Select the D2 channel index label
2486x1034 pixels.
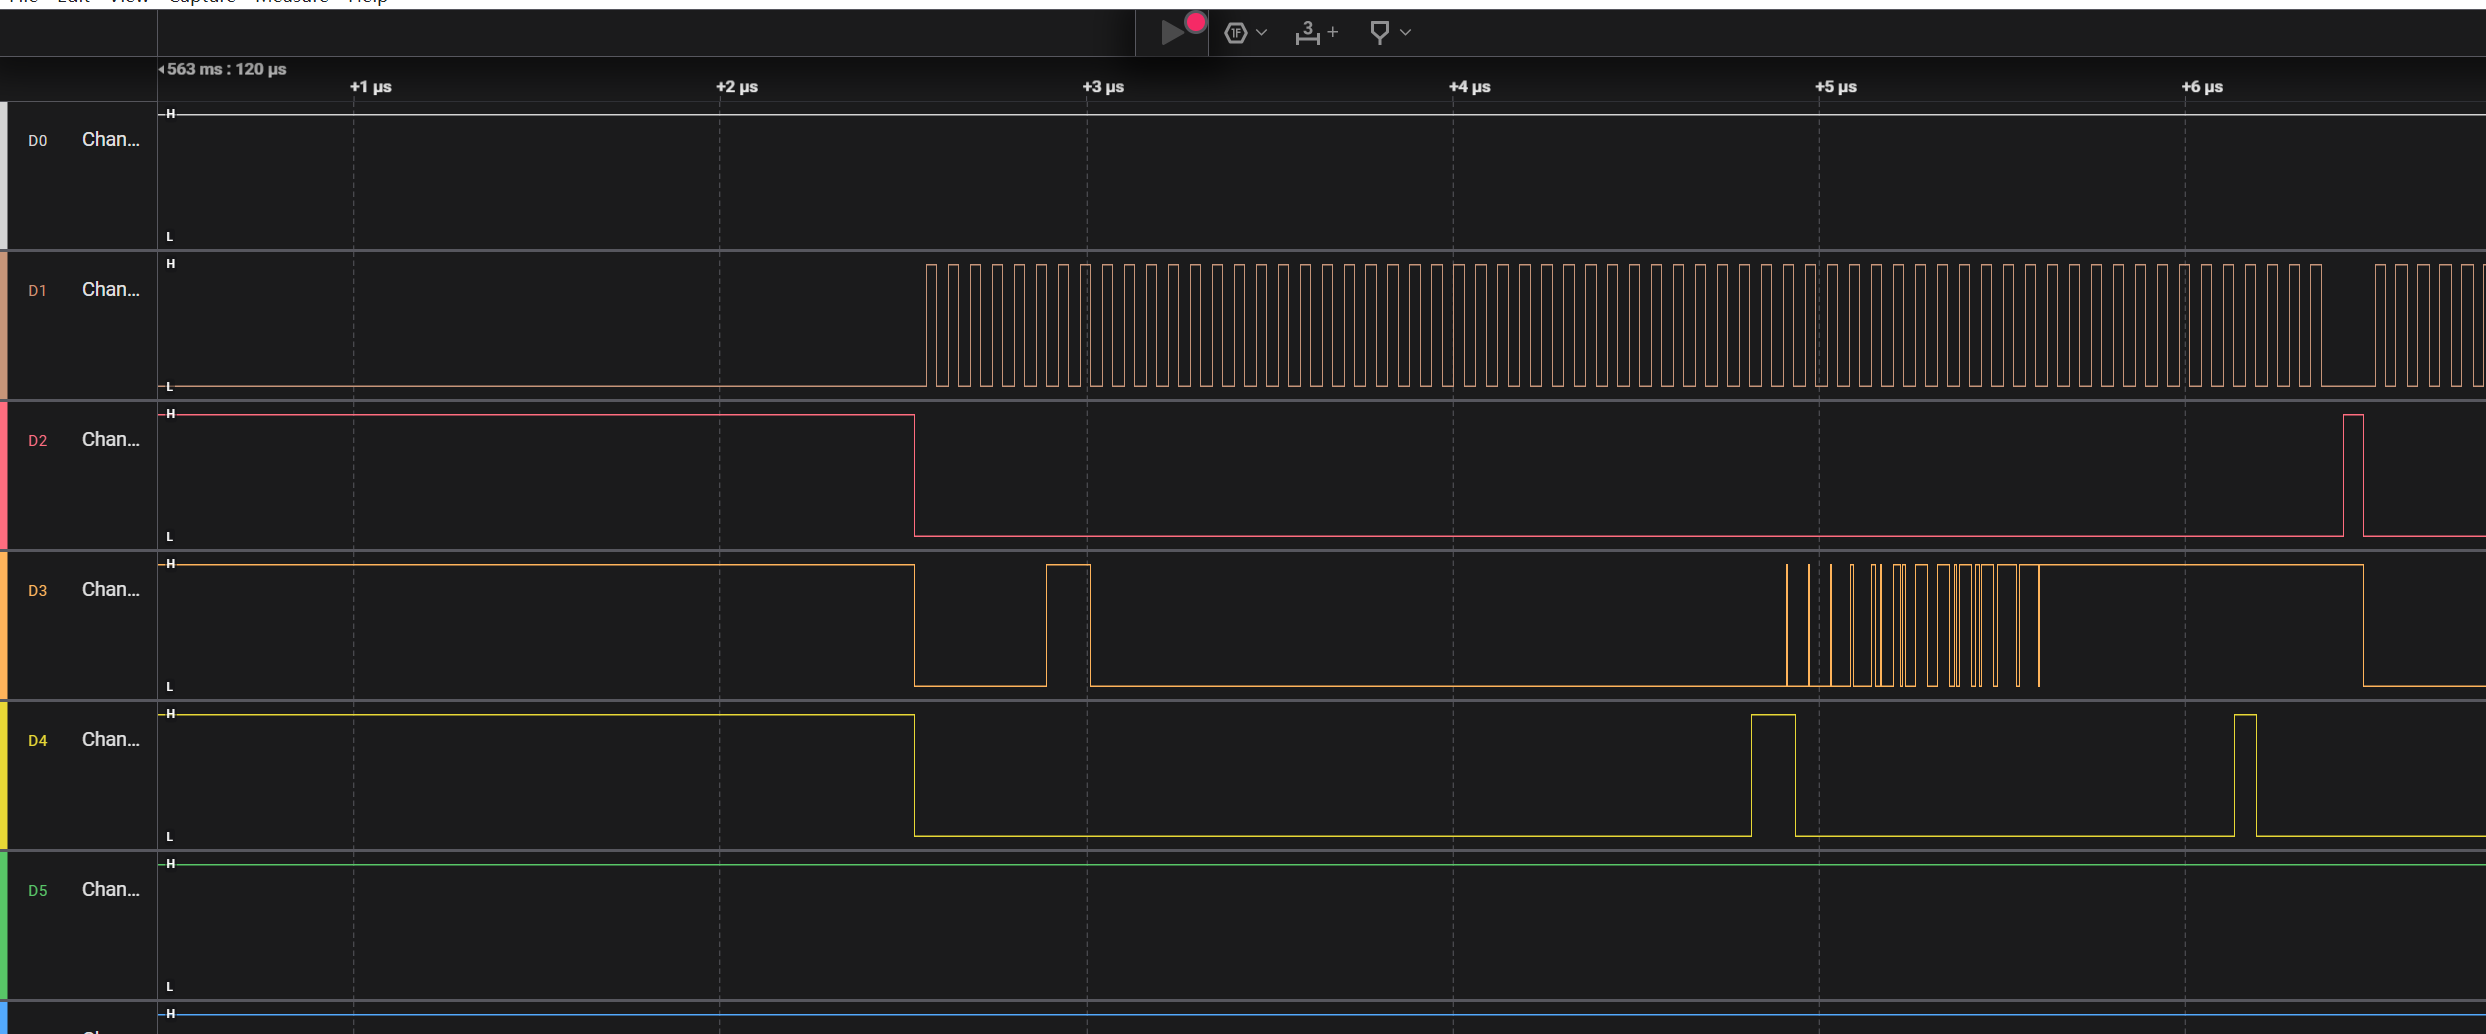pos(37,441)
